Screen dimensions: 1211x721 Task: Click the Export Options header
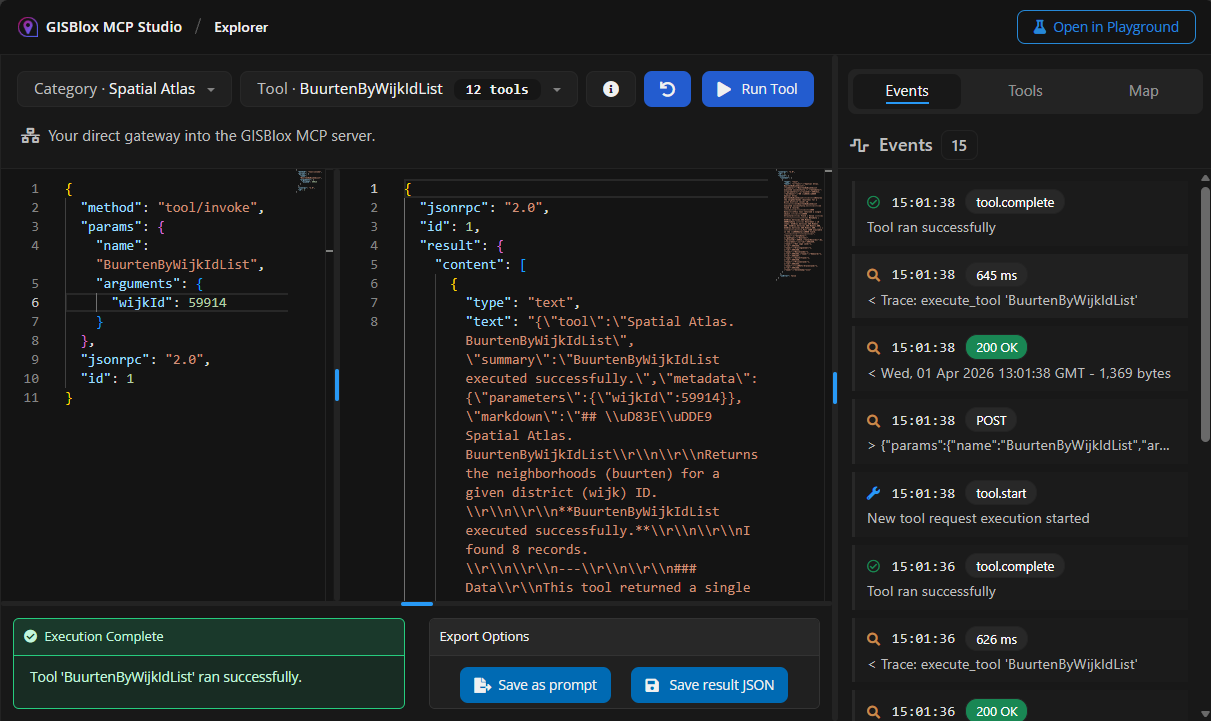pos(624,636)
